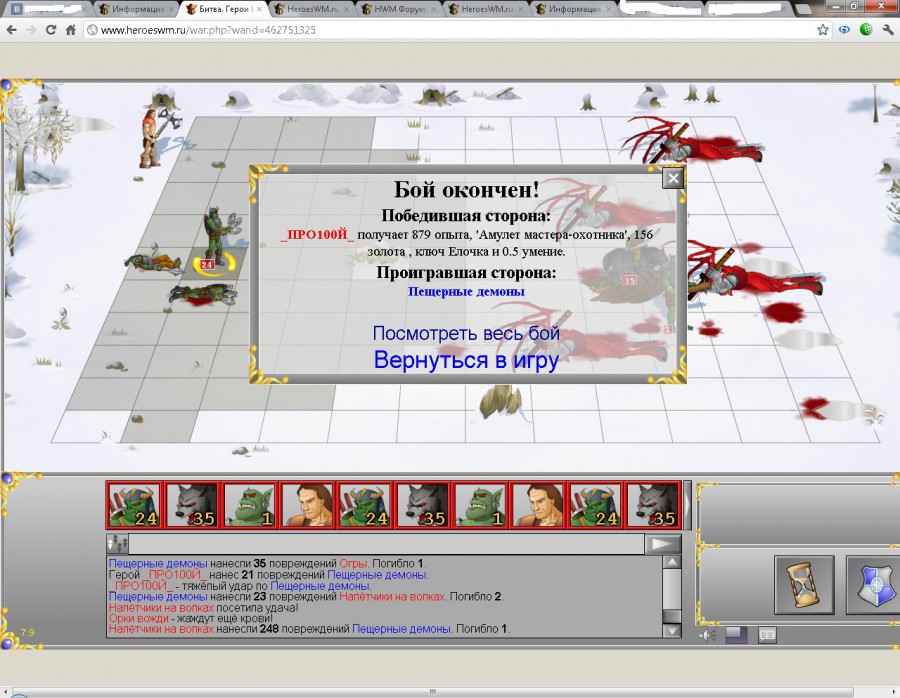Click the green globe extension icon

pyautogui.click(x=866, y=30)
